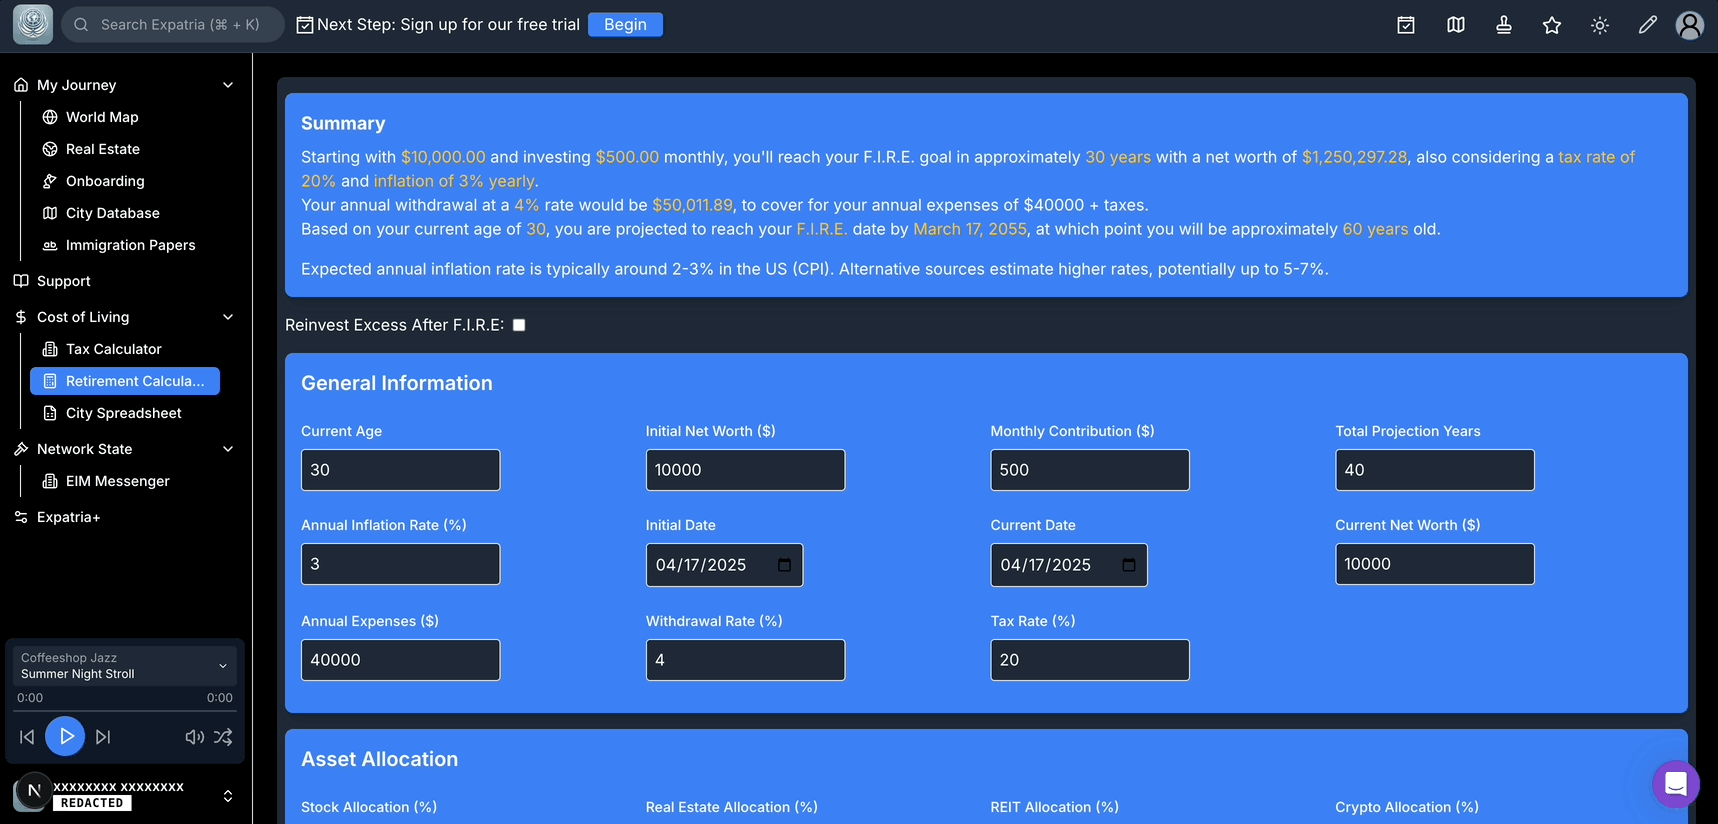Screen dimensions: 1718x824
Task: Collapse the My Journey section
Action: (x=228, y=85)
